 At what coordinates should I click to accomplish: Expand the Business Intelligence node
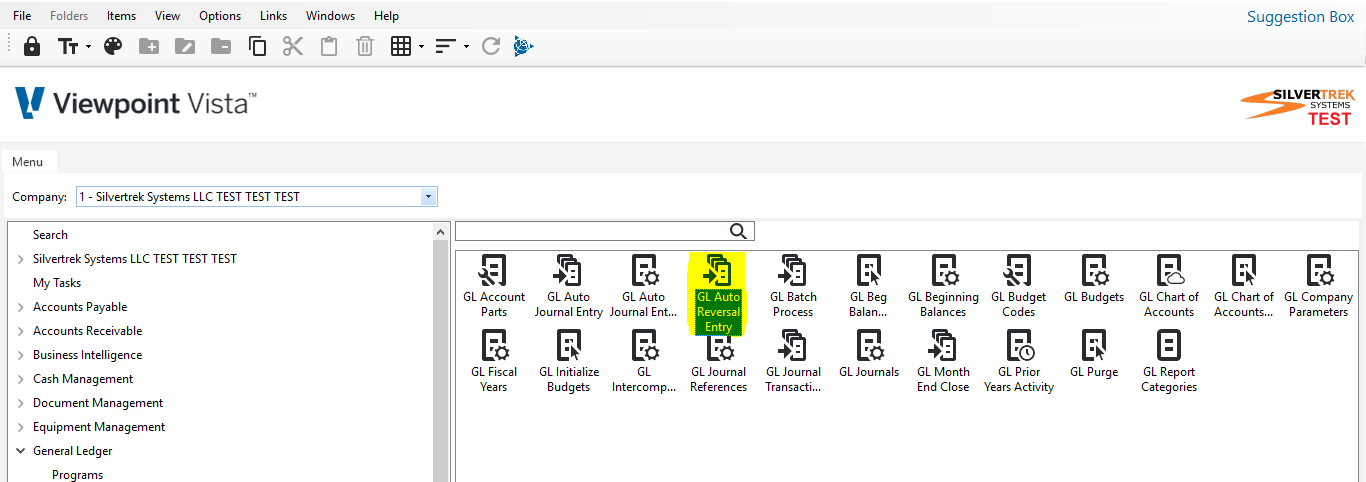[20, 355]
